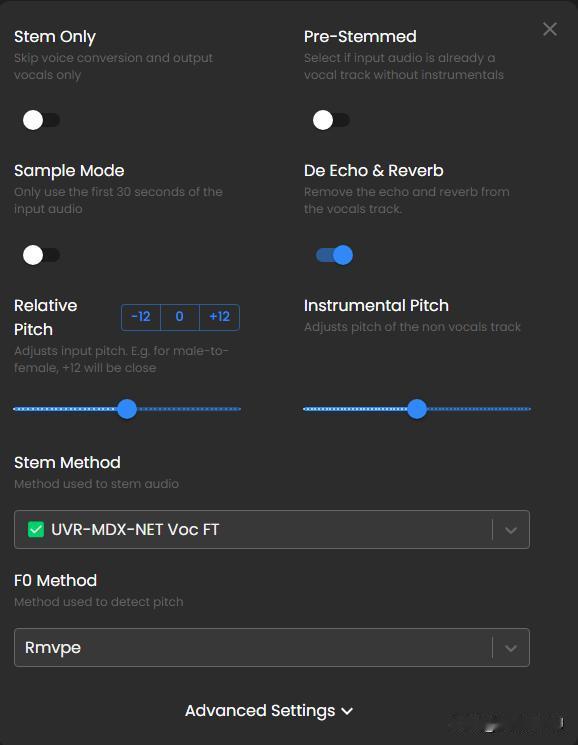Click right end of Instrumental Pitch track
Viewport: 578px width, 745px height.
click(x=528, y=409)
